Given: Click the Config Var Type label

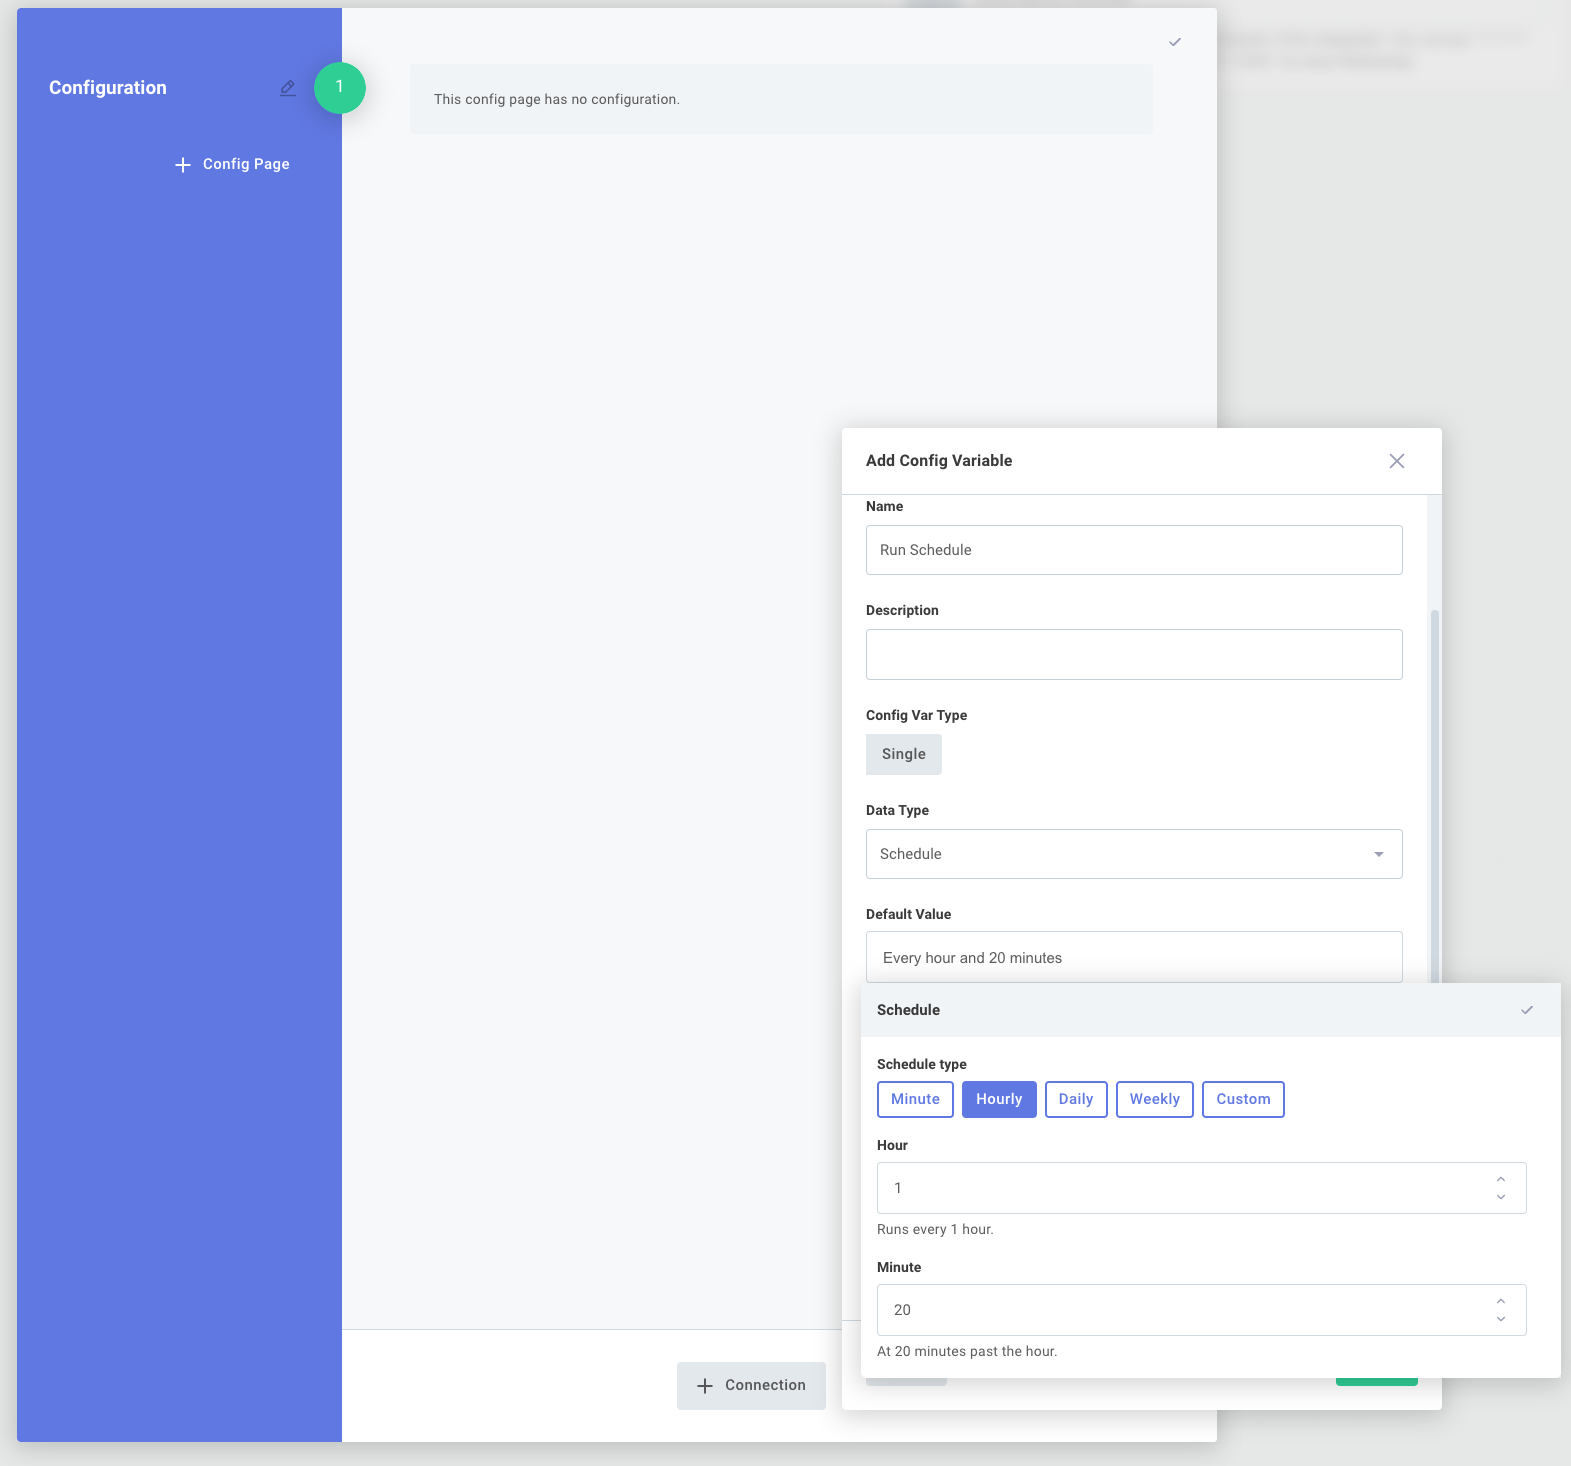Looking at the screenshot, I should (x=916, y=715).
